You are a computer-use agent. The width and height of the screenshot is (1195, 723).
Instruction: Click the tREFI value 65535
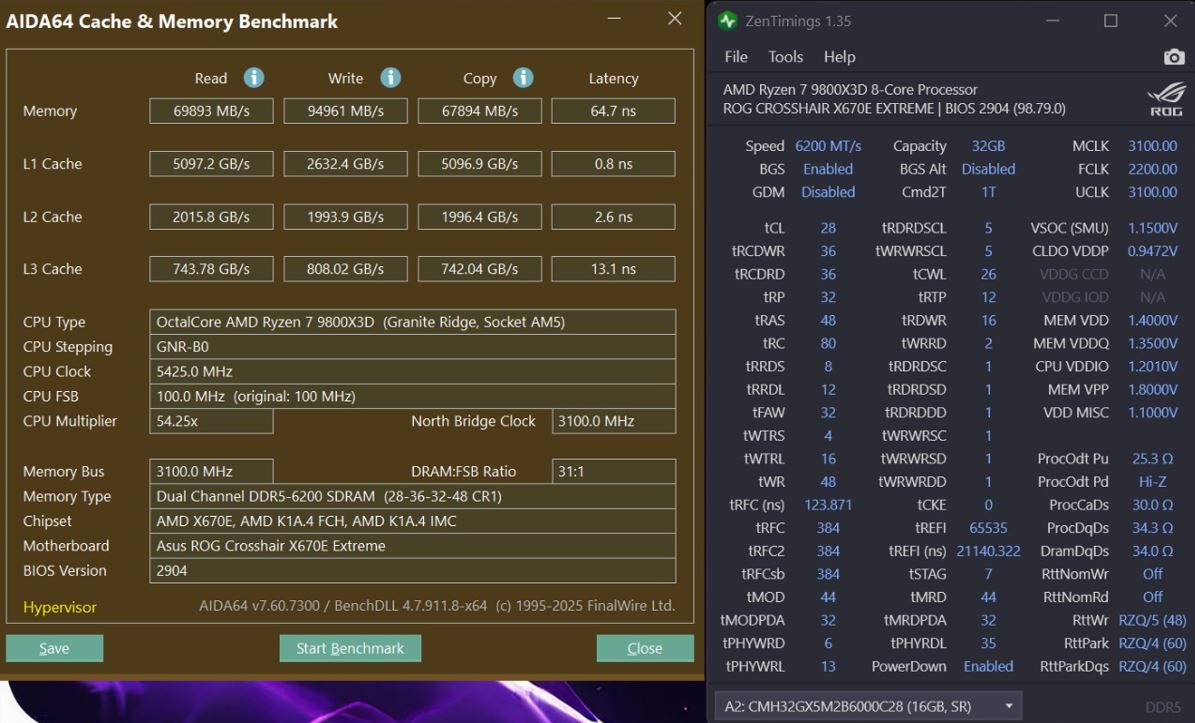[988, 528]
